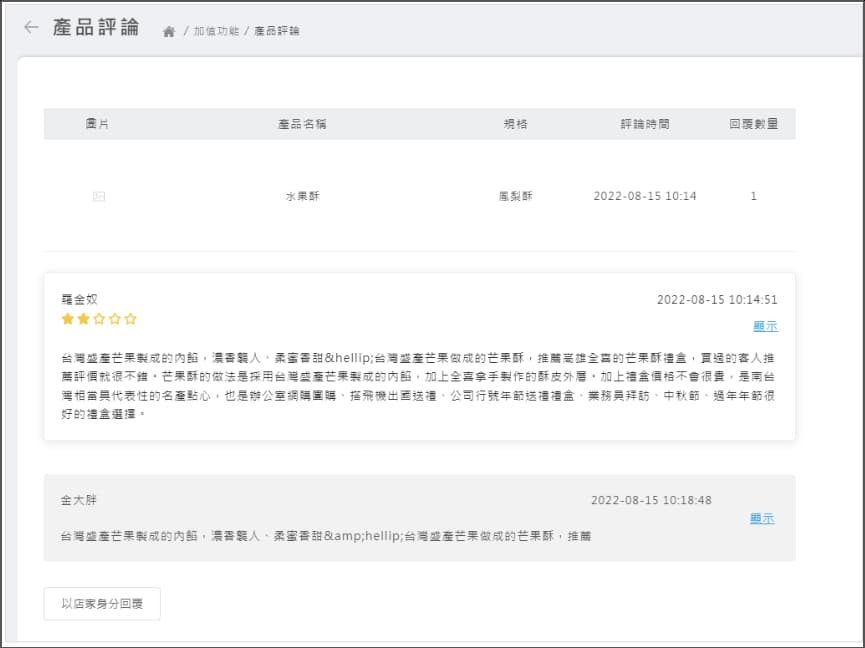
Task: Select the 產品評論 breadcrumb item
Action: 277,31
